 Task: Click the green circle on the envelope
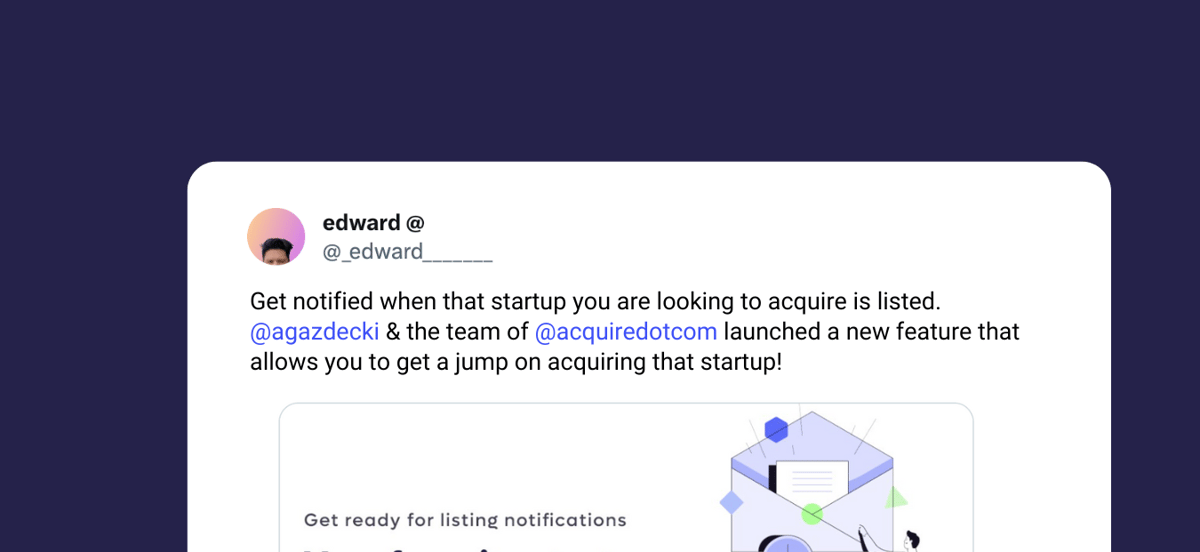tap(812, 514)
